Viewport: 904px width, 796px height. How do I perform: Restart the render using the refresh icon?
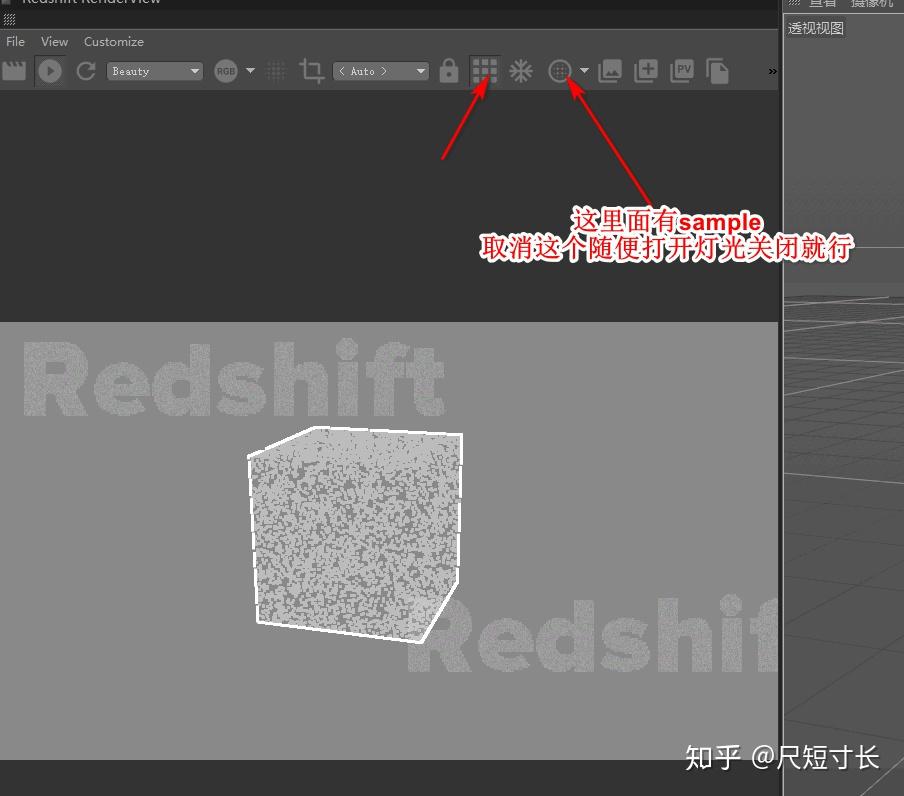click(85, 71)
